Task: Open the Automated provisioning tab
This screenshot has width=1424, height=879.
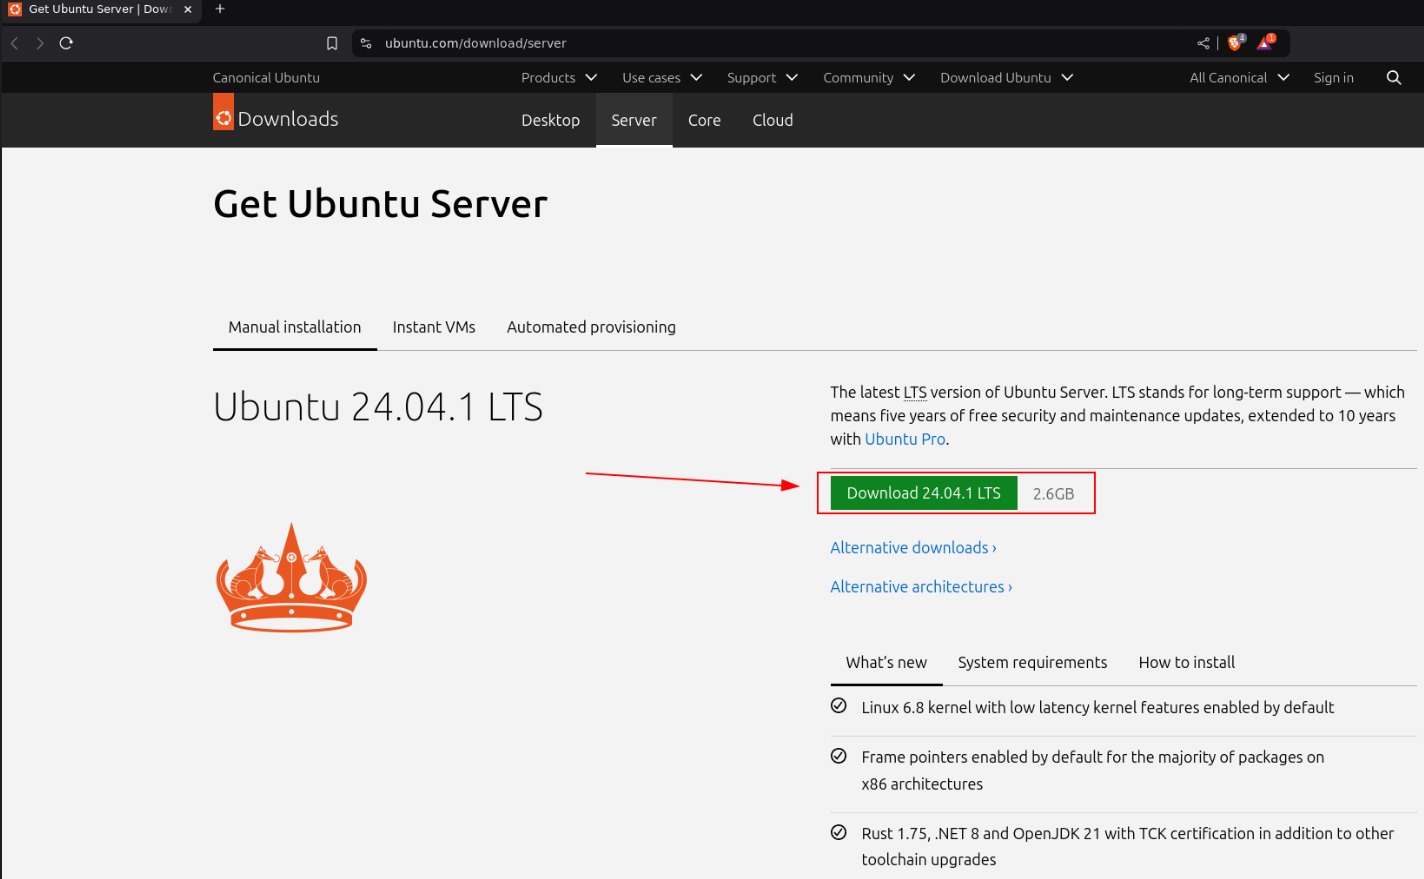Action: coord(591,327)
